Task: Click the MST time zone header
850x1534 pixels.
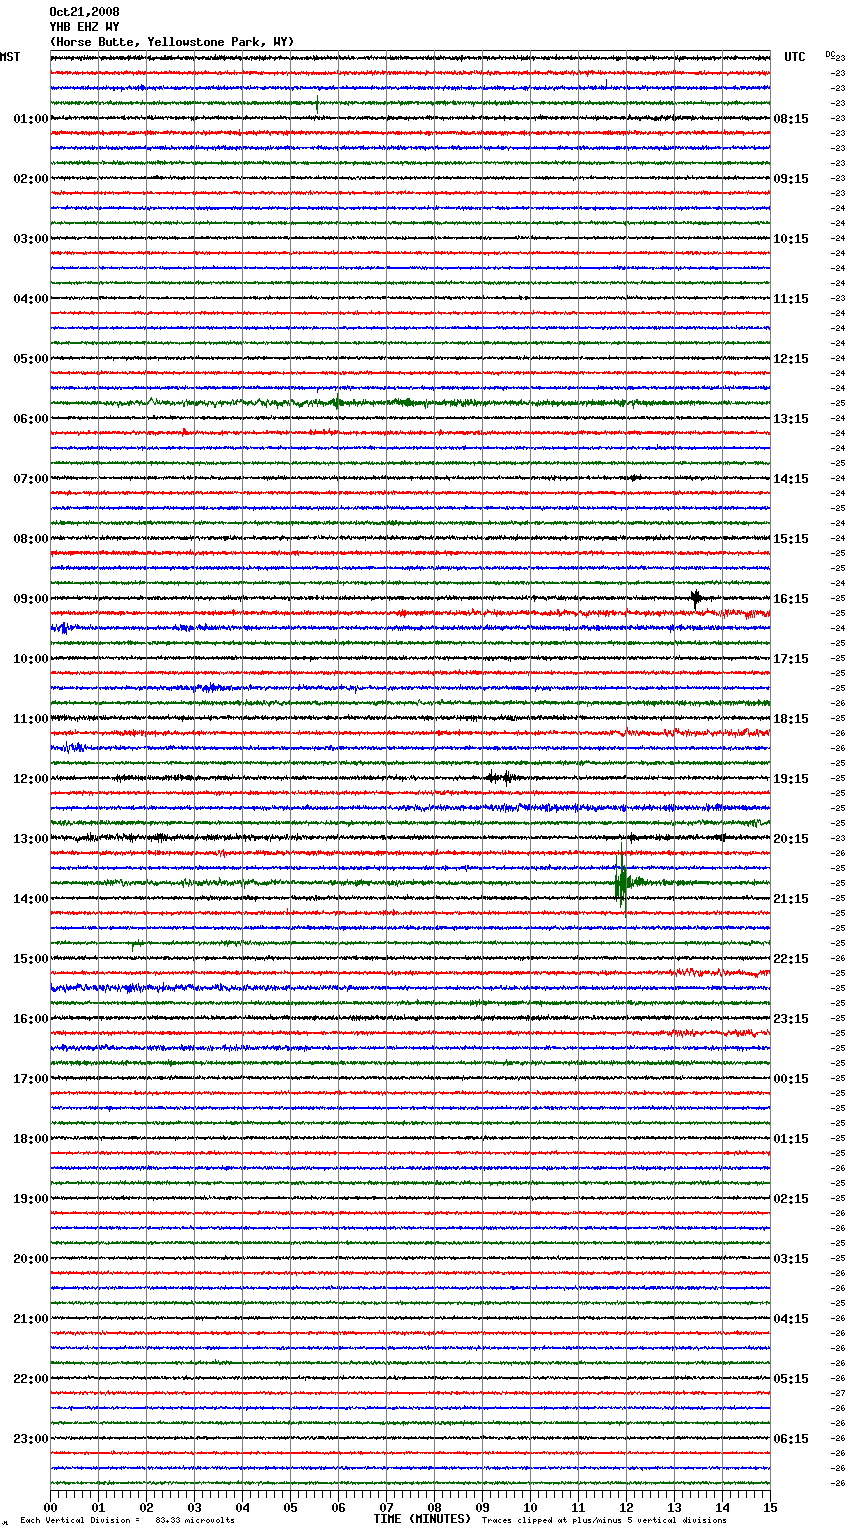Action: click(10, 57)
